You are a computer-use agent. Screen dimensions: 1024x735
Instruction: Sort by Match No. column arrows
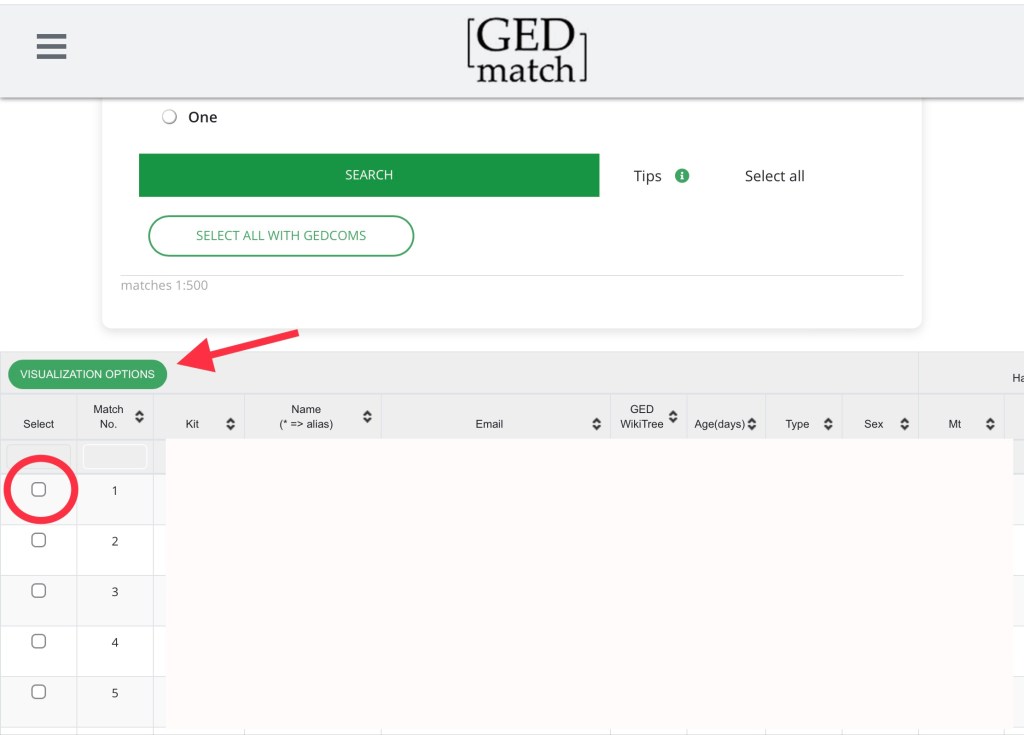pos(139,416)
